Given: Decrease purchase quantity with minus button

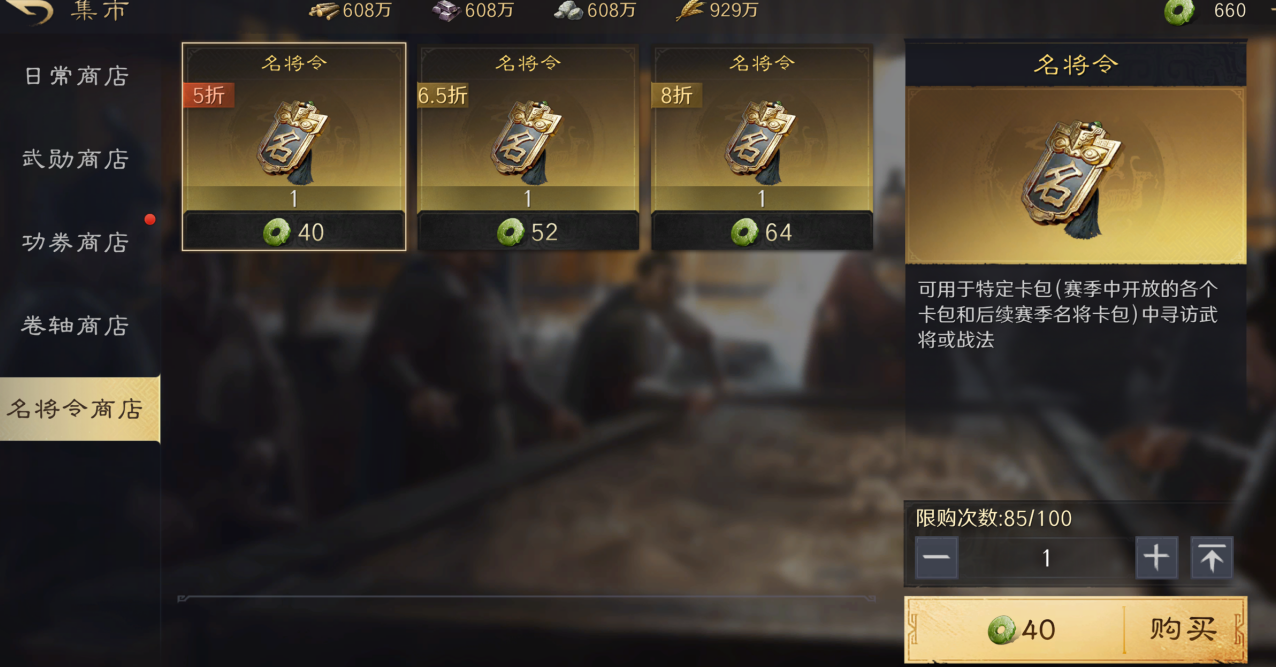Looking at the screenshot, I should coord(936,558).
